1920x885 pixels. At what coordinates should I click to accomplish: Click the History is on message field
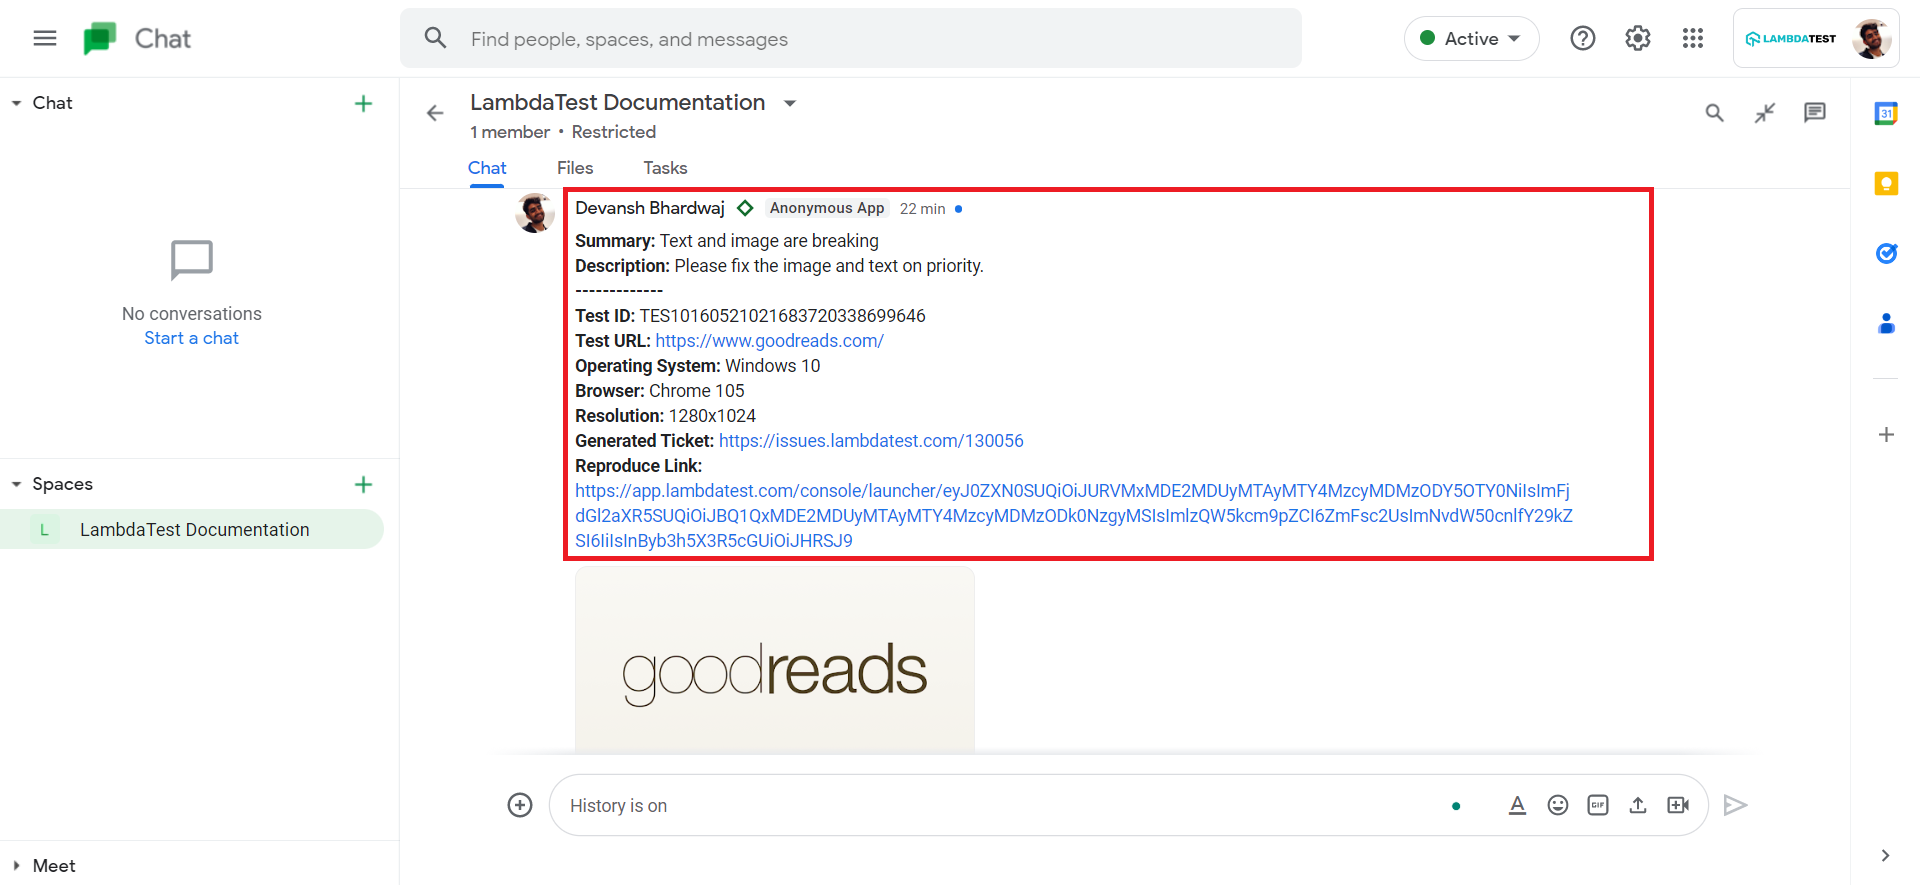(x=1000, y=806)
